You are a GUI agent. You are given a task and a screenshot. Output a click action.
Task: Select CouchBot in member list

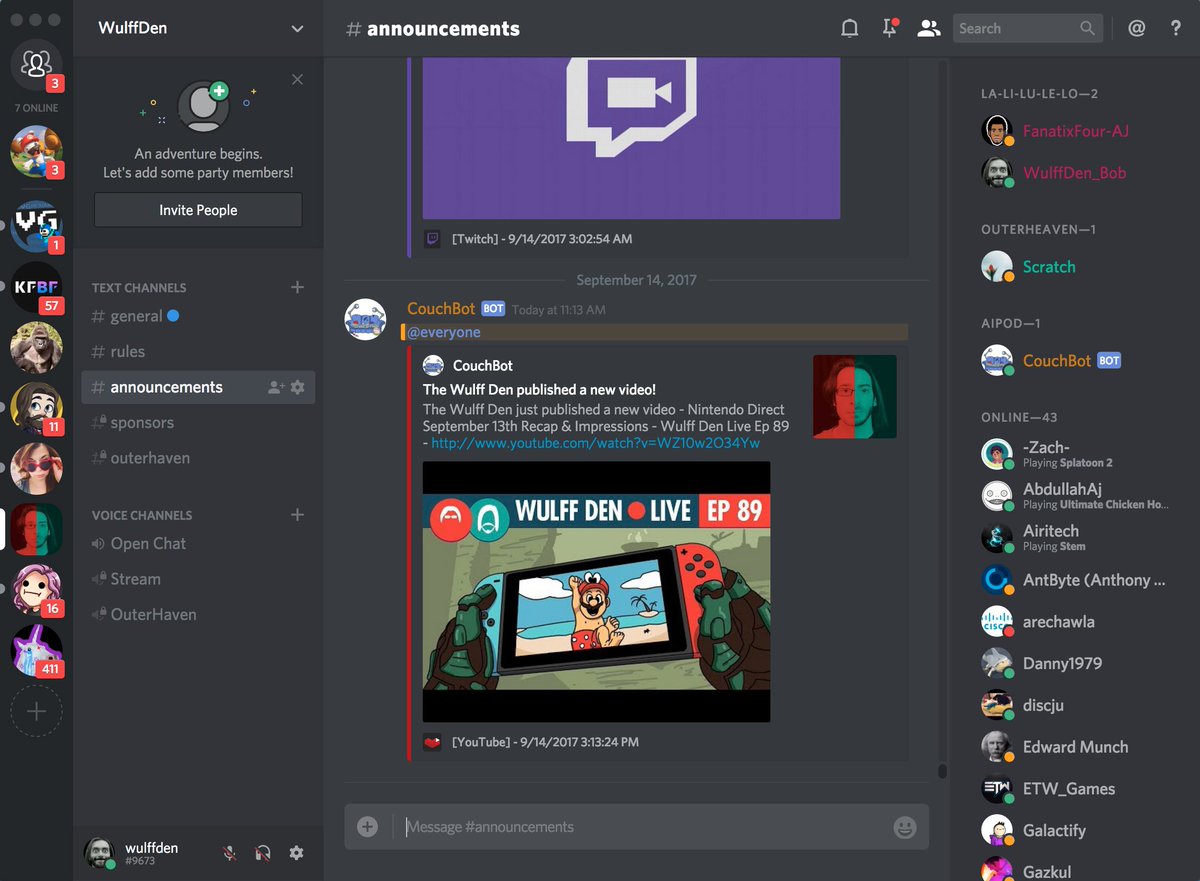(1068, 361)
